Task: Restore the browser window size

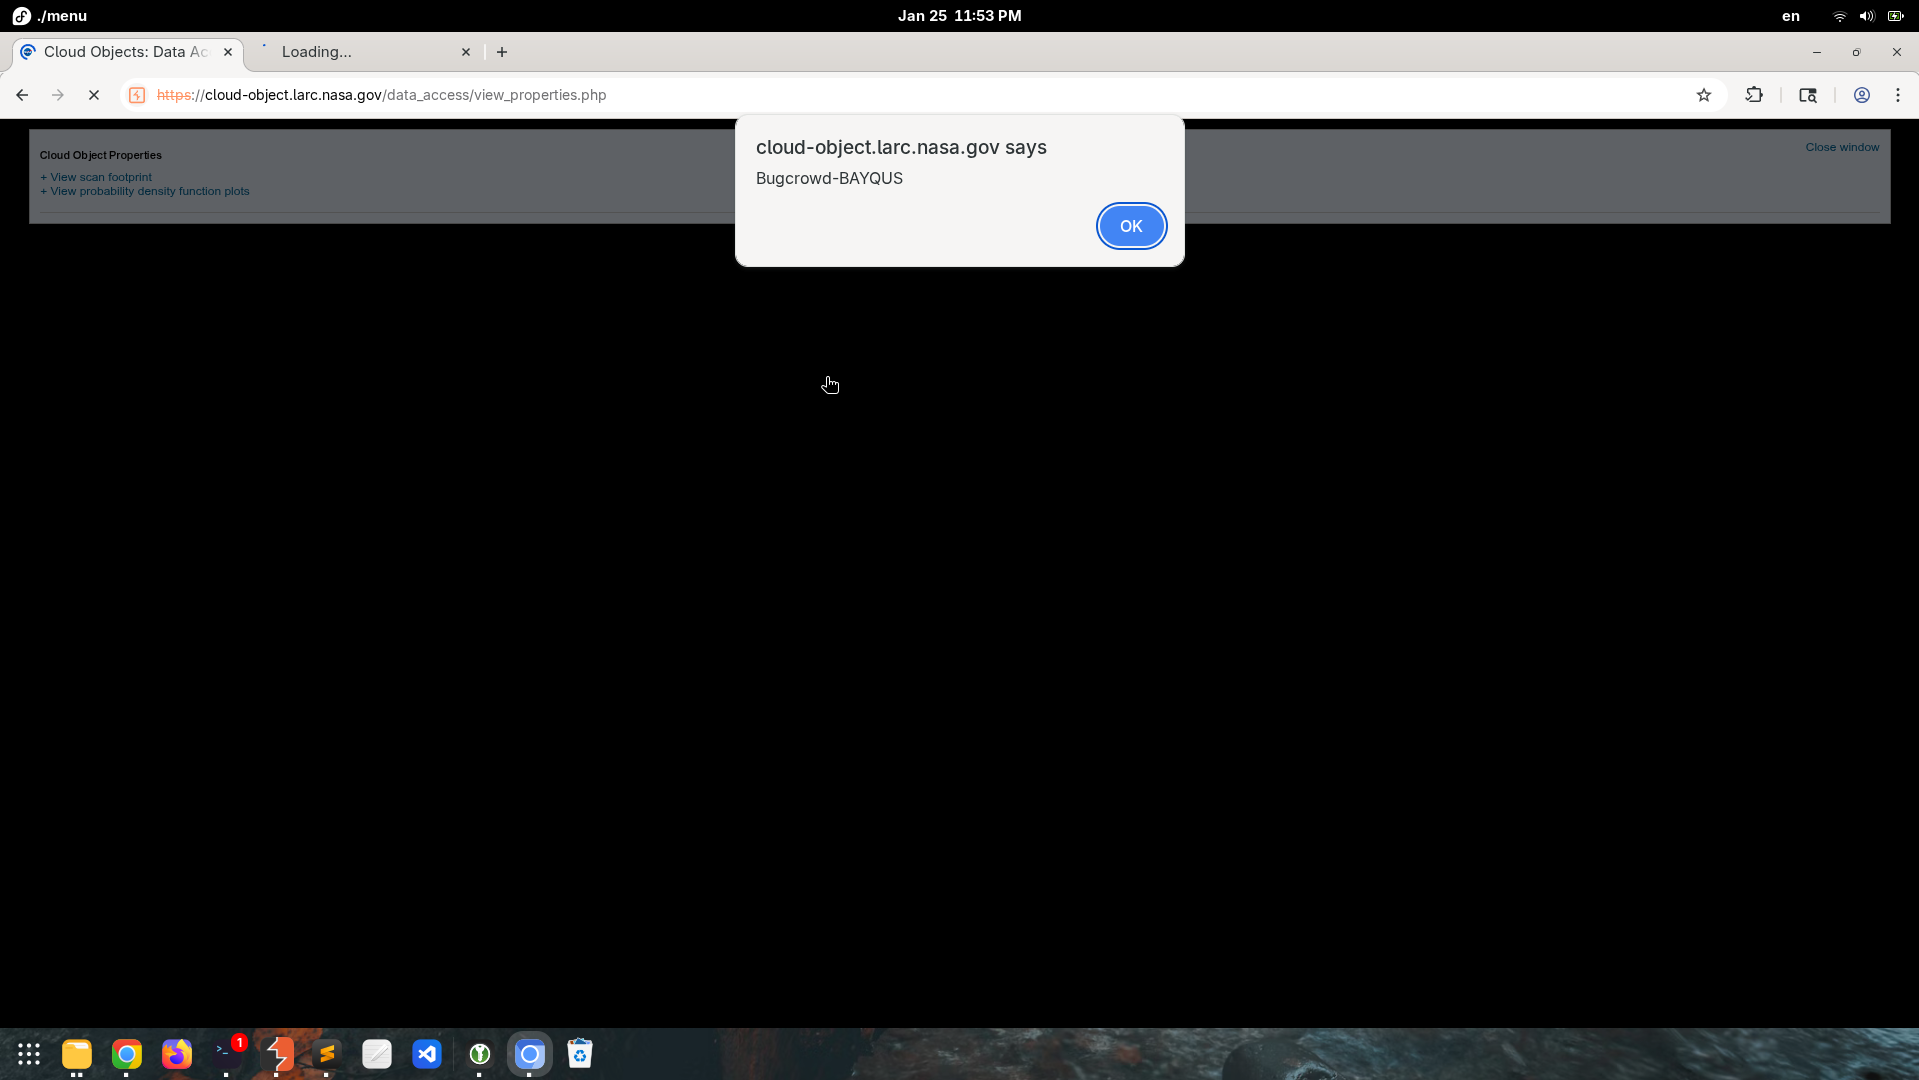Action: click(1857, 52)
